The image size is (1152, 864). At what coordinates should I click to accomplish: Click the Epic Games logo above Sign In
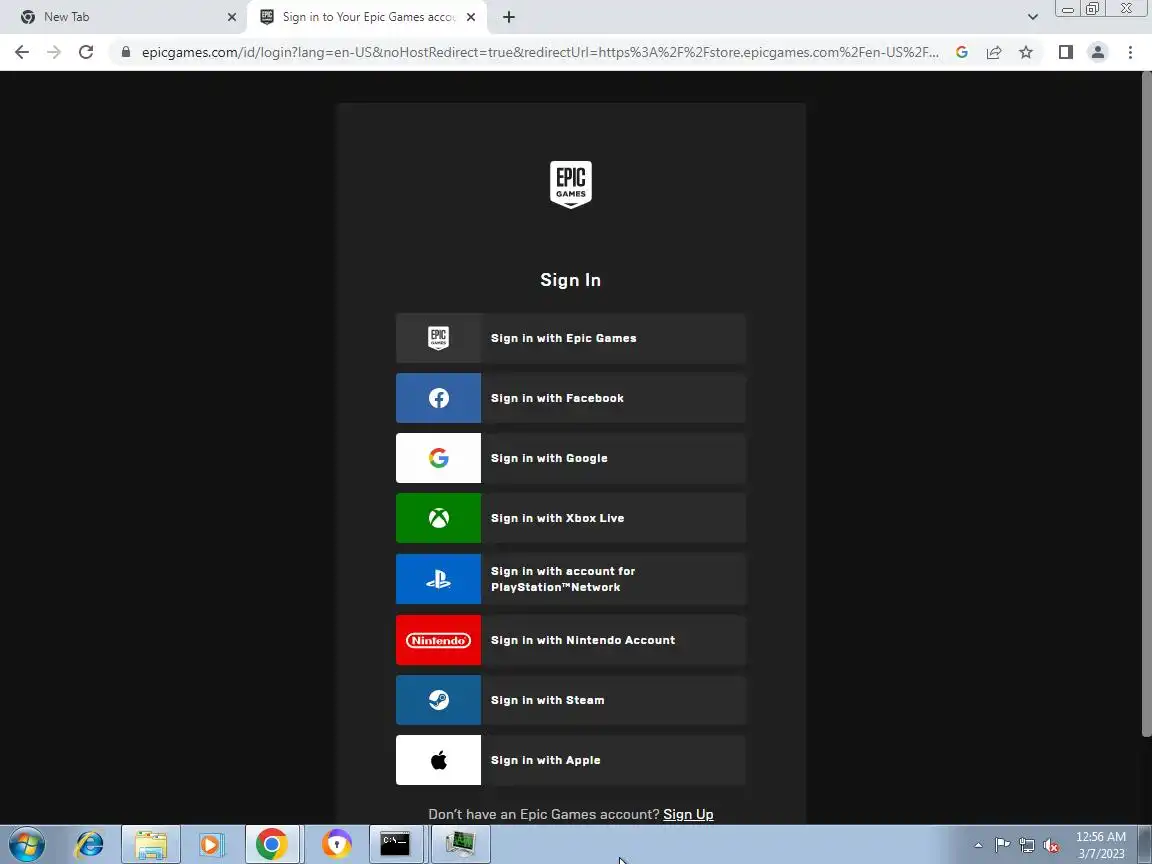coord(571,184)
